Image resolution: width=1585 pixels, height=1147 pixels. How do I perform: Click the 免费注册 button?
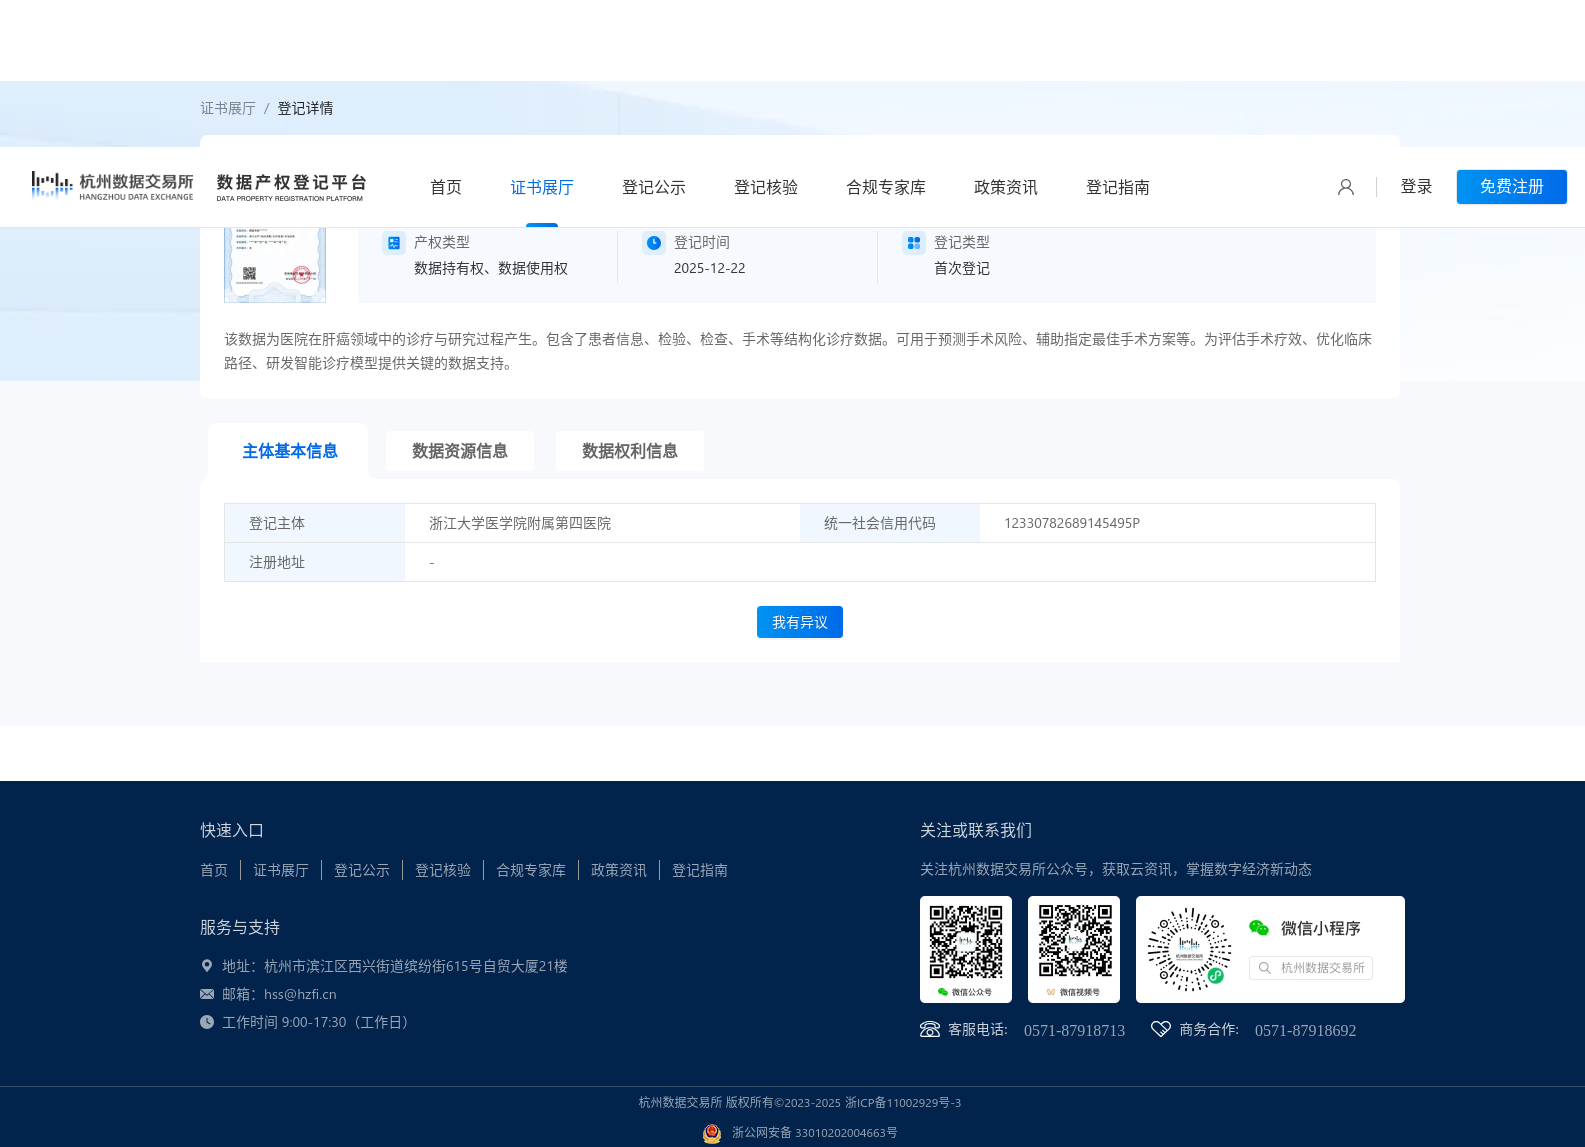1512,187
